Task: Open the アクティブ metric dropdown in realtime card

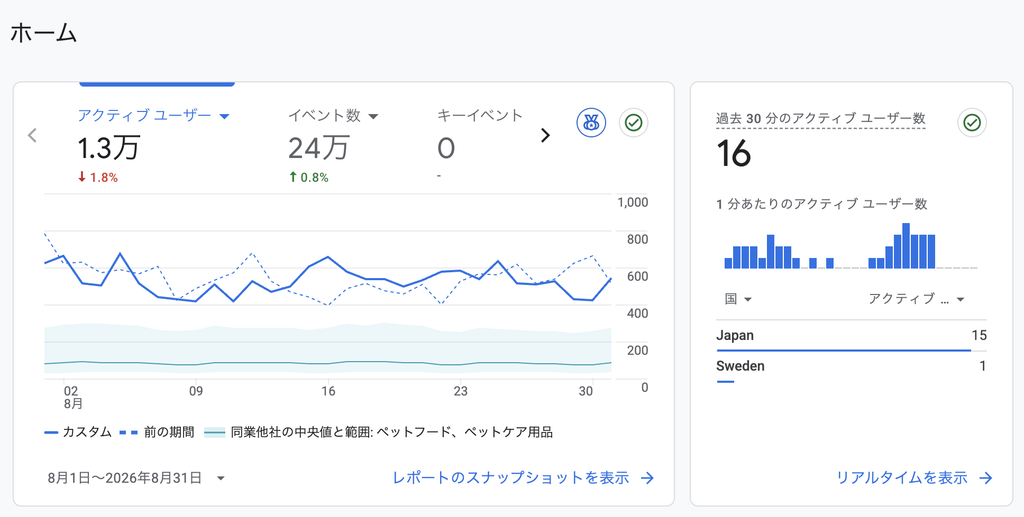Action: point(916,299)
